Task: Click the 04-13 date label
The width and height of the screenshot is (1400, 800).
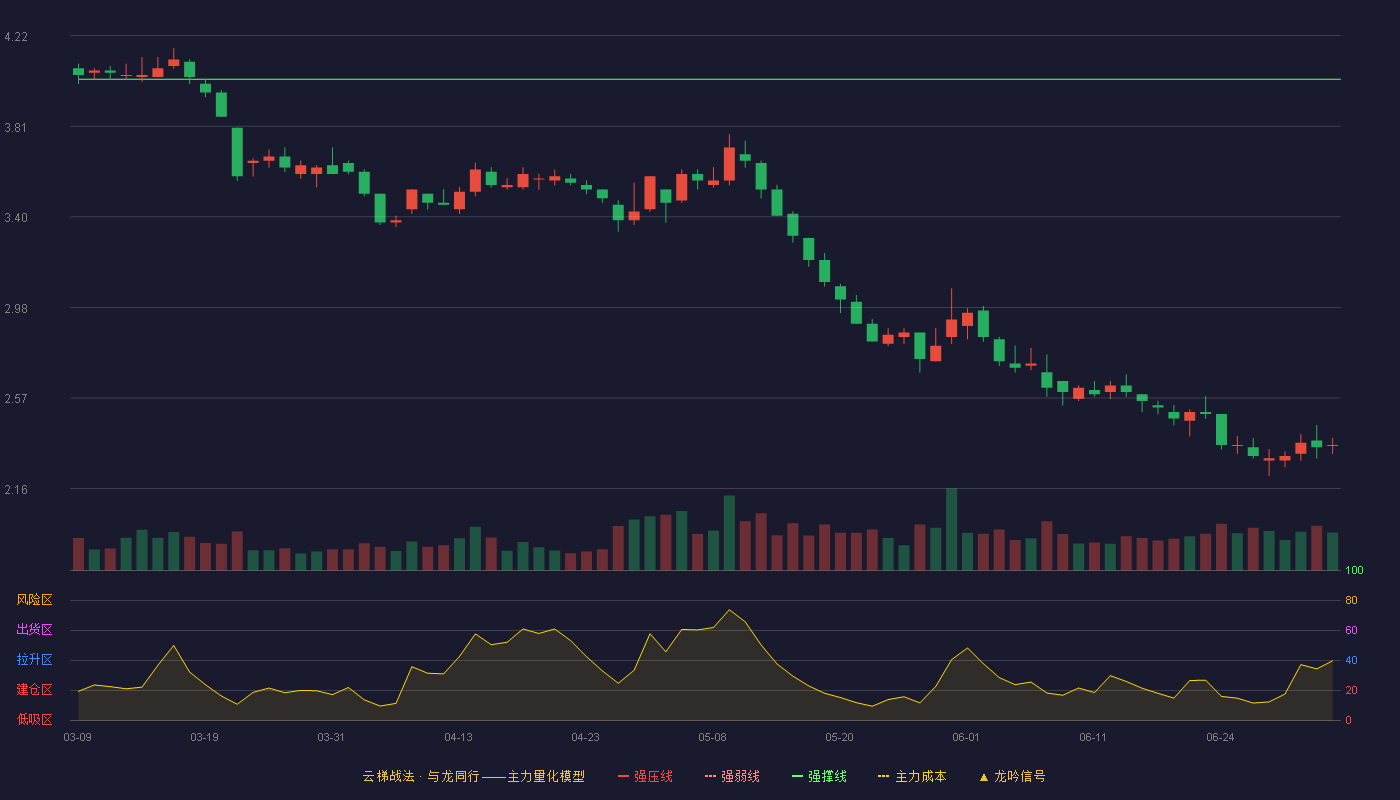Action: click(x=458, y=737)
